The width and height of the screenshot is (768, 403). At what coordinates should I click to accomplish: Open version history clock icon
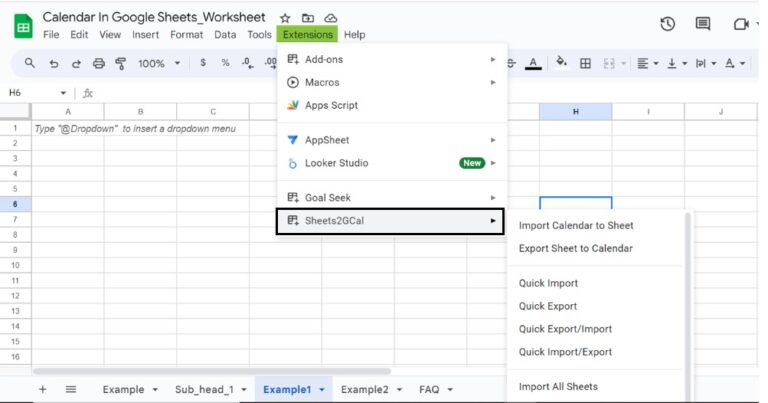pos(667,24)
